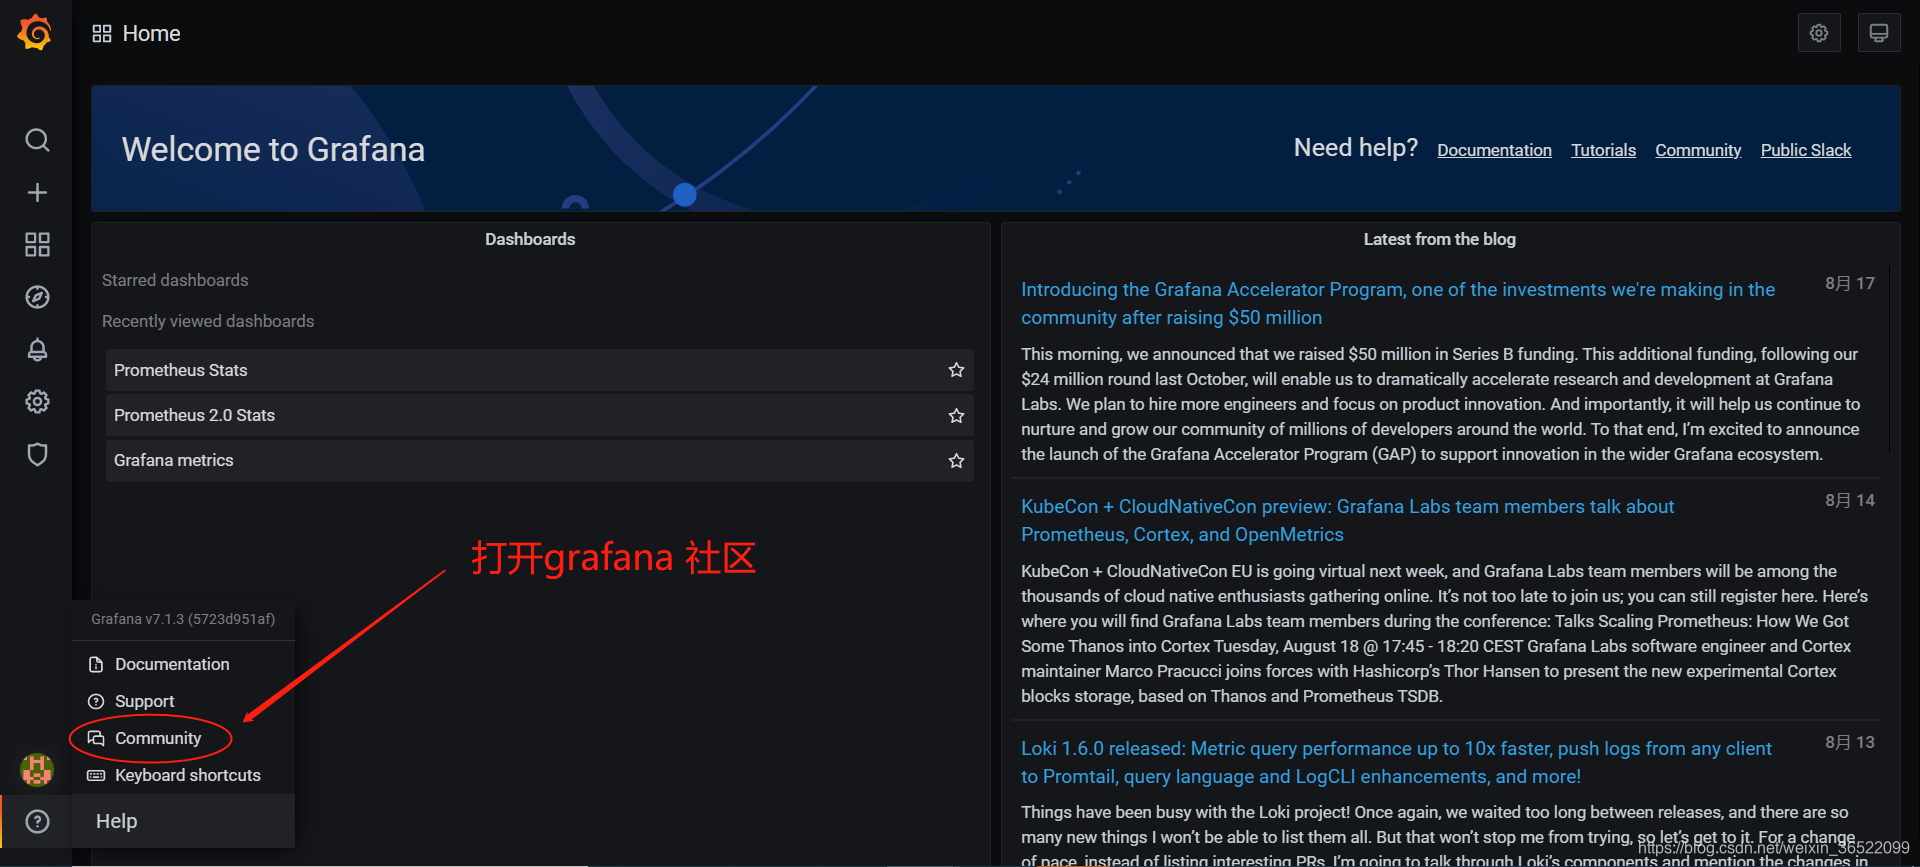Click the Recently viewed dashboards heading
1920x867 pixels.
coord(208,321)
